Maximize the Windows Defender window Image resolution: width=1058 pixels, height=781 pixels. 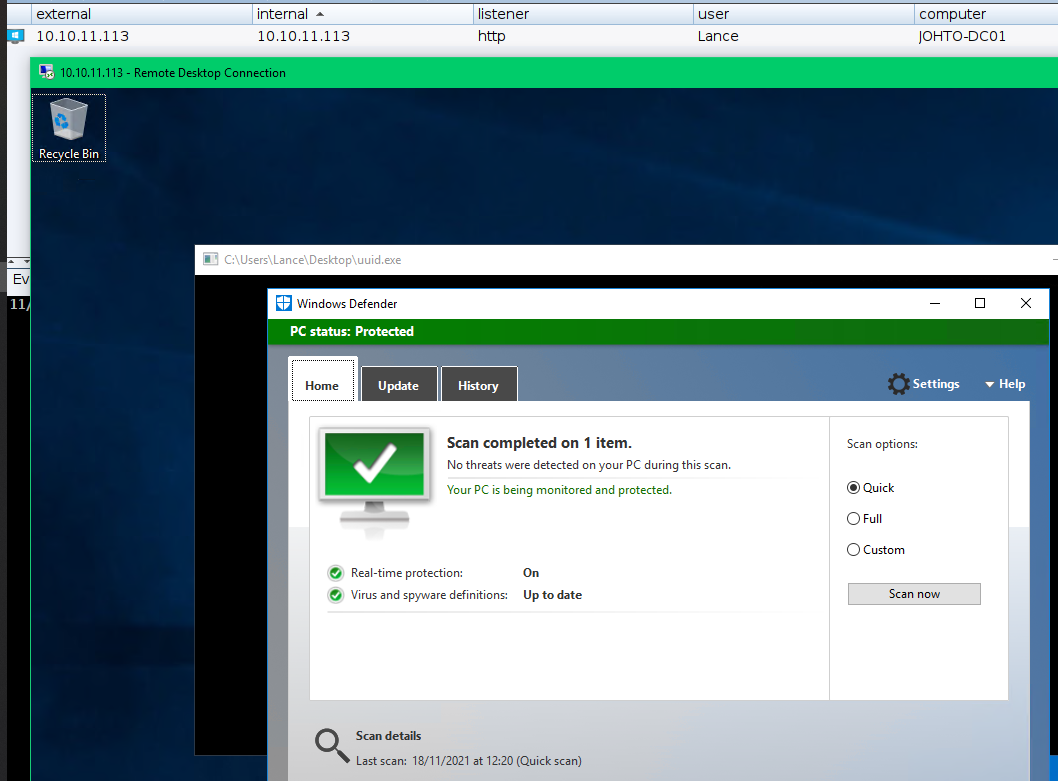tap(980, 304)
